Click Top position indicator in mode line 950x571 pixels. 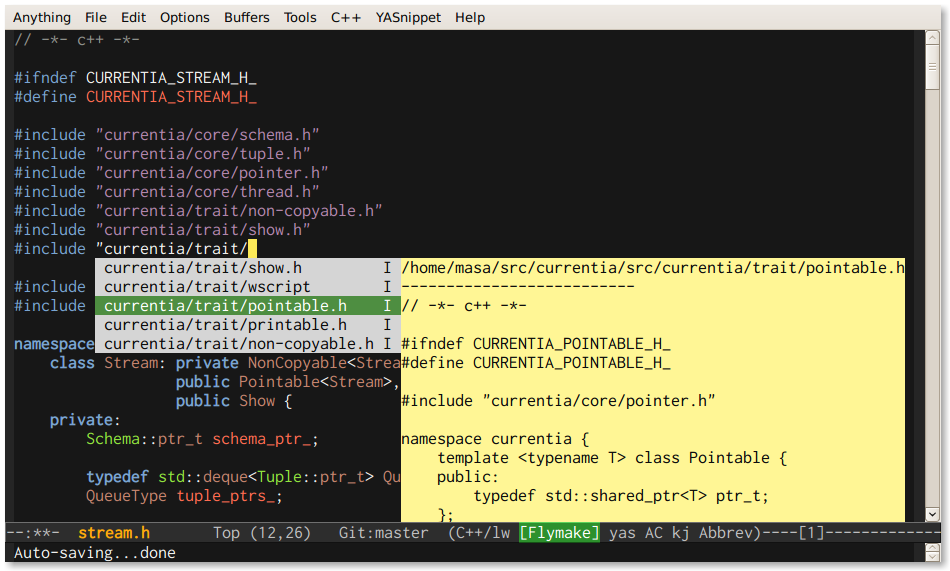(227, 533)
